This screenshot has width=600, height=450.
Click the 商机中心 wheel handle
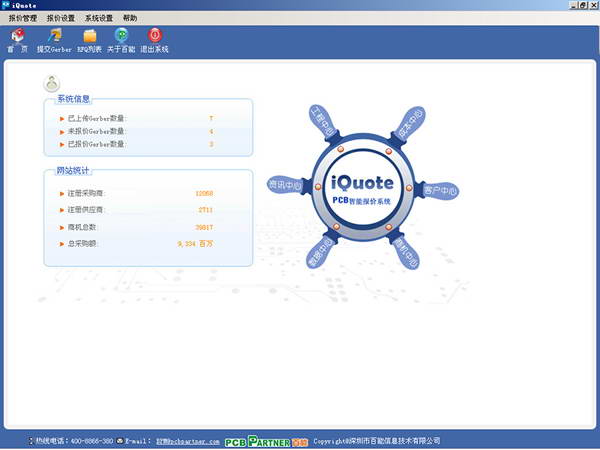click(404, 253)
